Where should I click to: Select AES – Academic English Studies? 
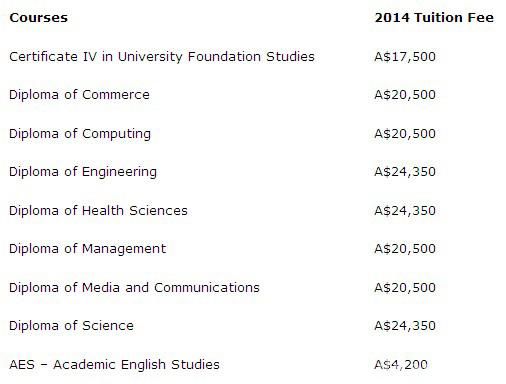[x=114, y=365]
